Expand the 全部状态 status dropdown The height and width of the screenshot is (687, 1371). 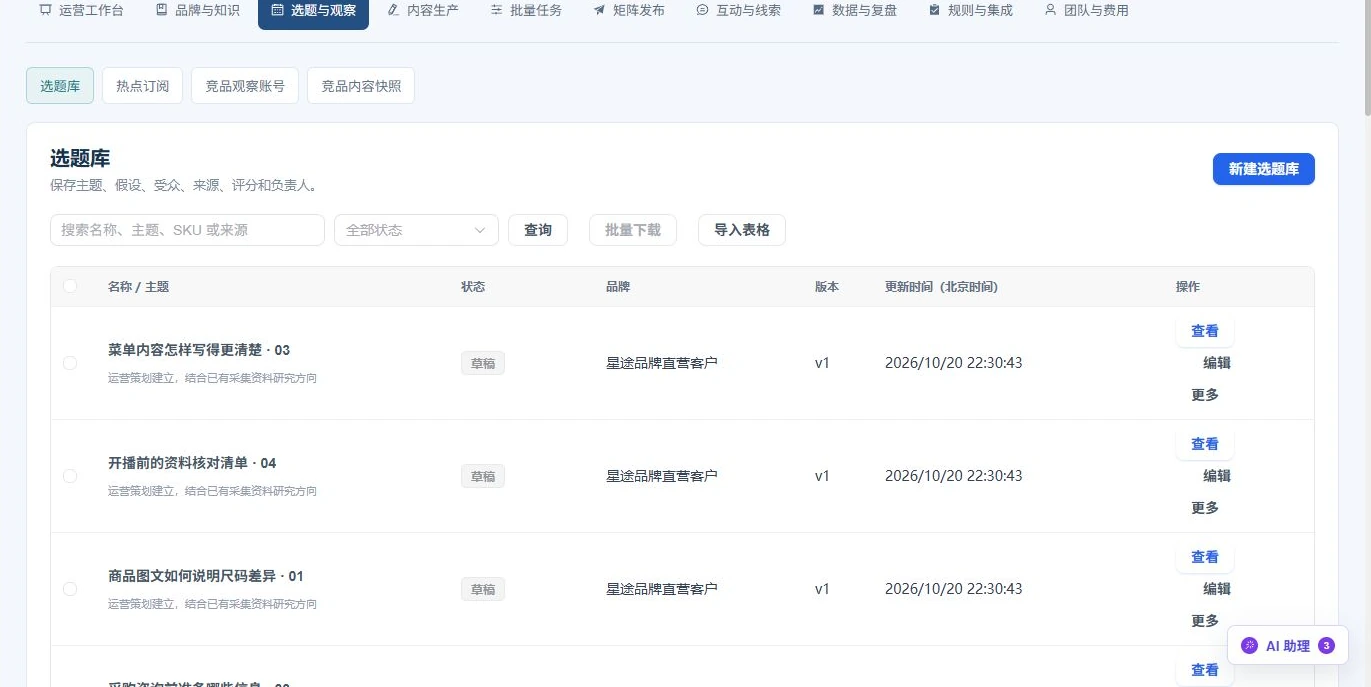click(x=416, y=230)
